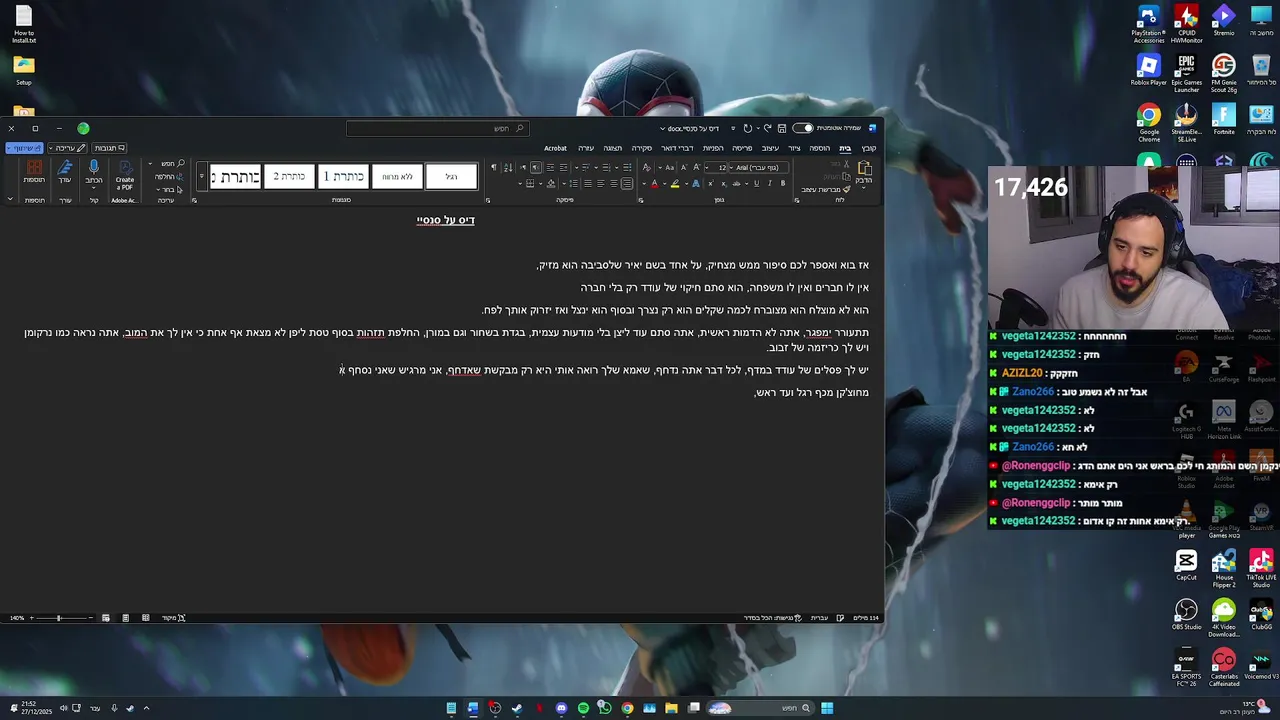Toggle Italic formatting
1280x720 pixels.
tap(770, 184)
